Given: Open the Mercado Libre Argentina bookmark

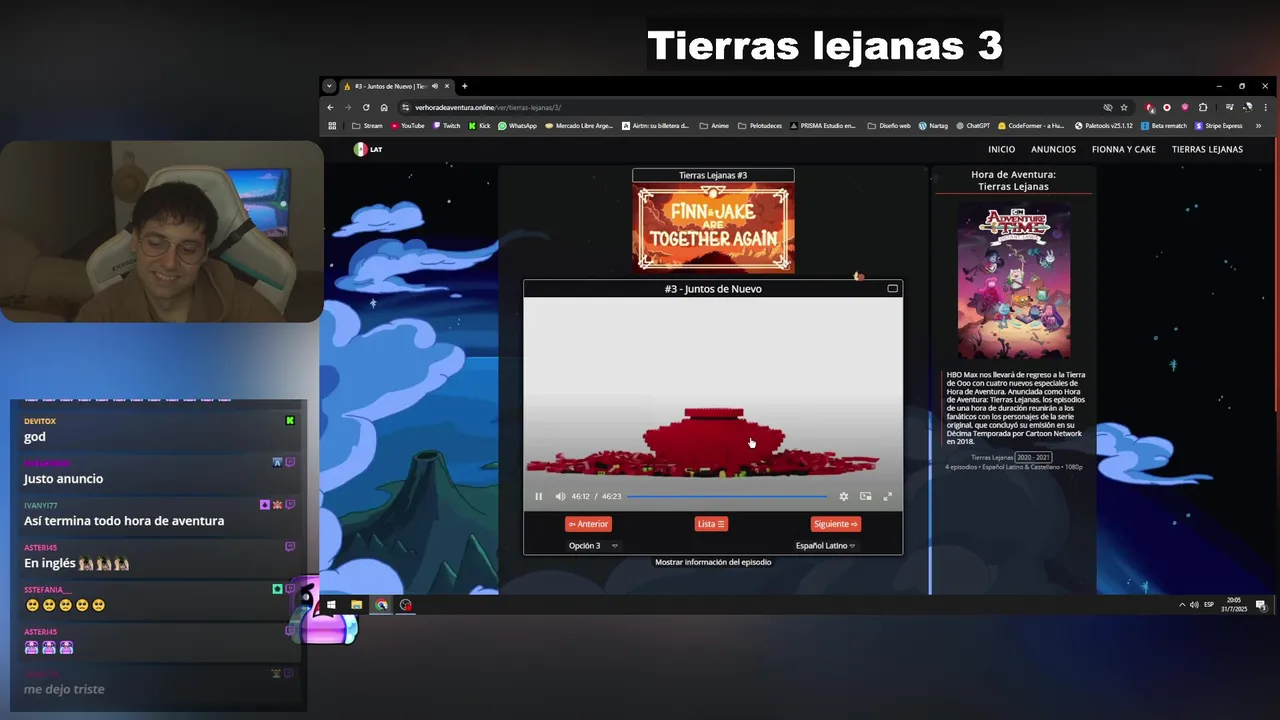Looking at the screenshot, I should [579, 126].
